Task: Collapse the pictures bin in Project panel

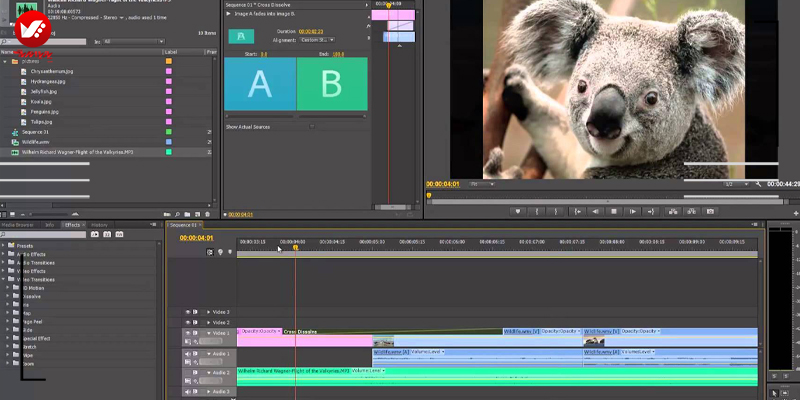Action: click(5, 61)
